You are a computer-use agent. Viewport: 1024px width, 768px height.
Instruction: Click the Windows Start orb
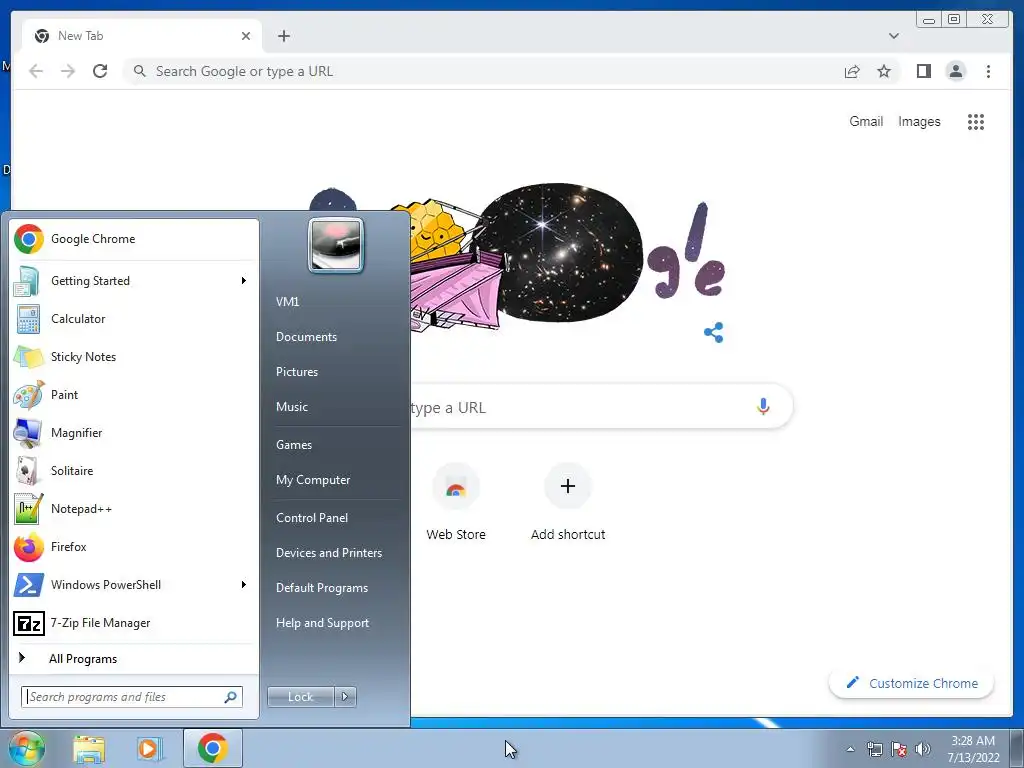point(26,748)
